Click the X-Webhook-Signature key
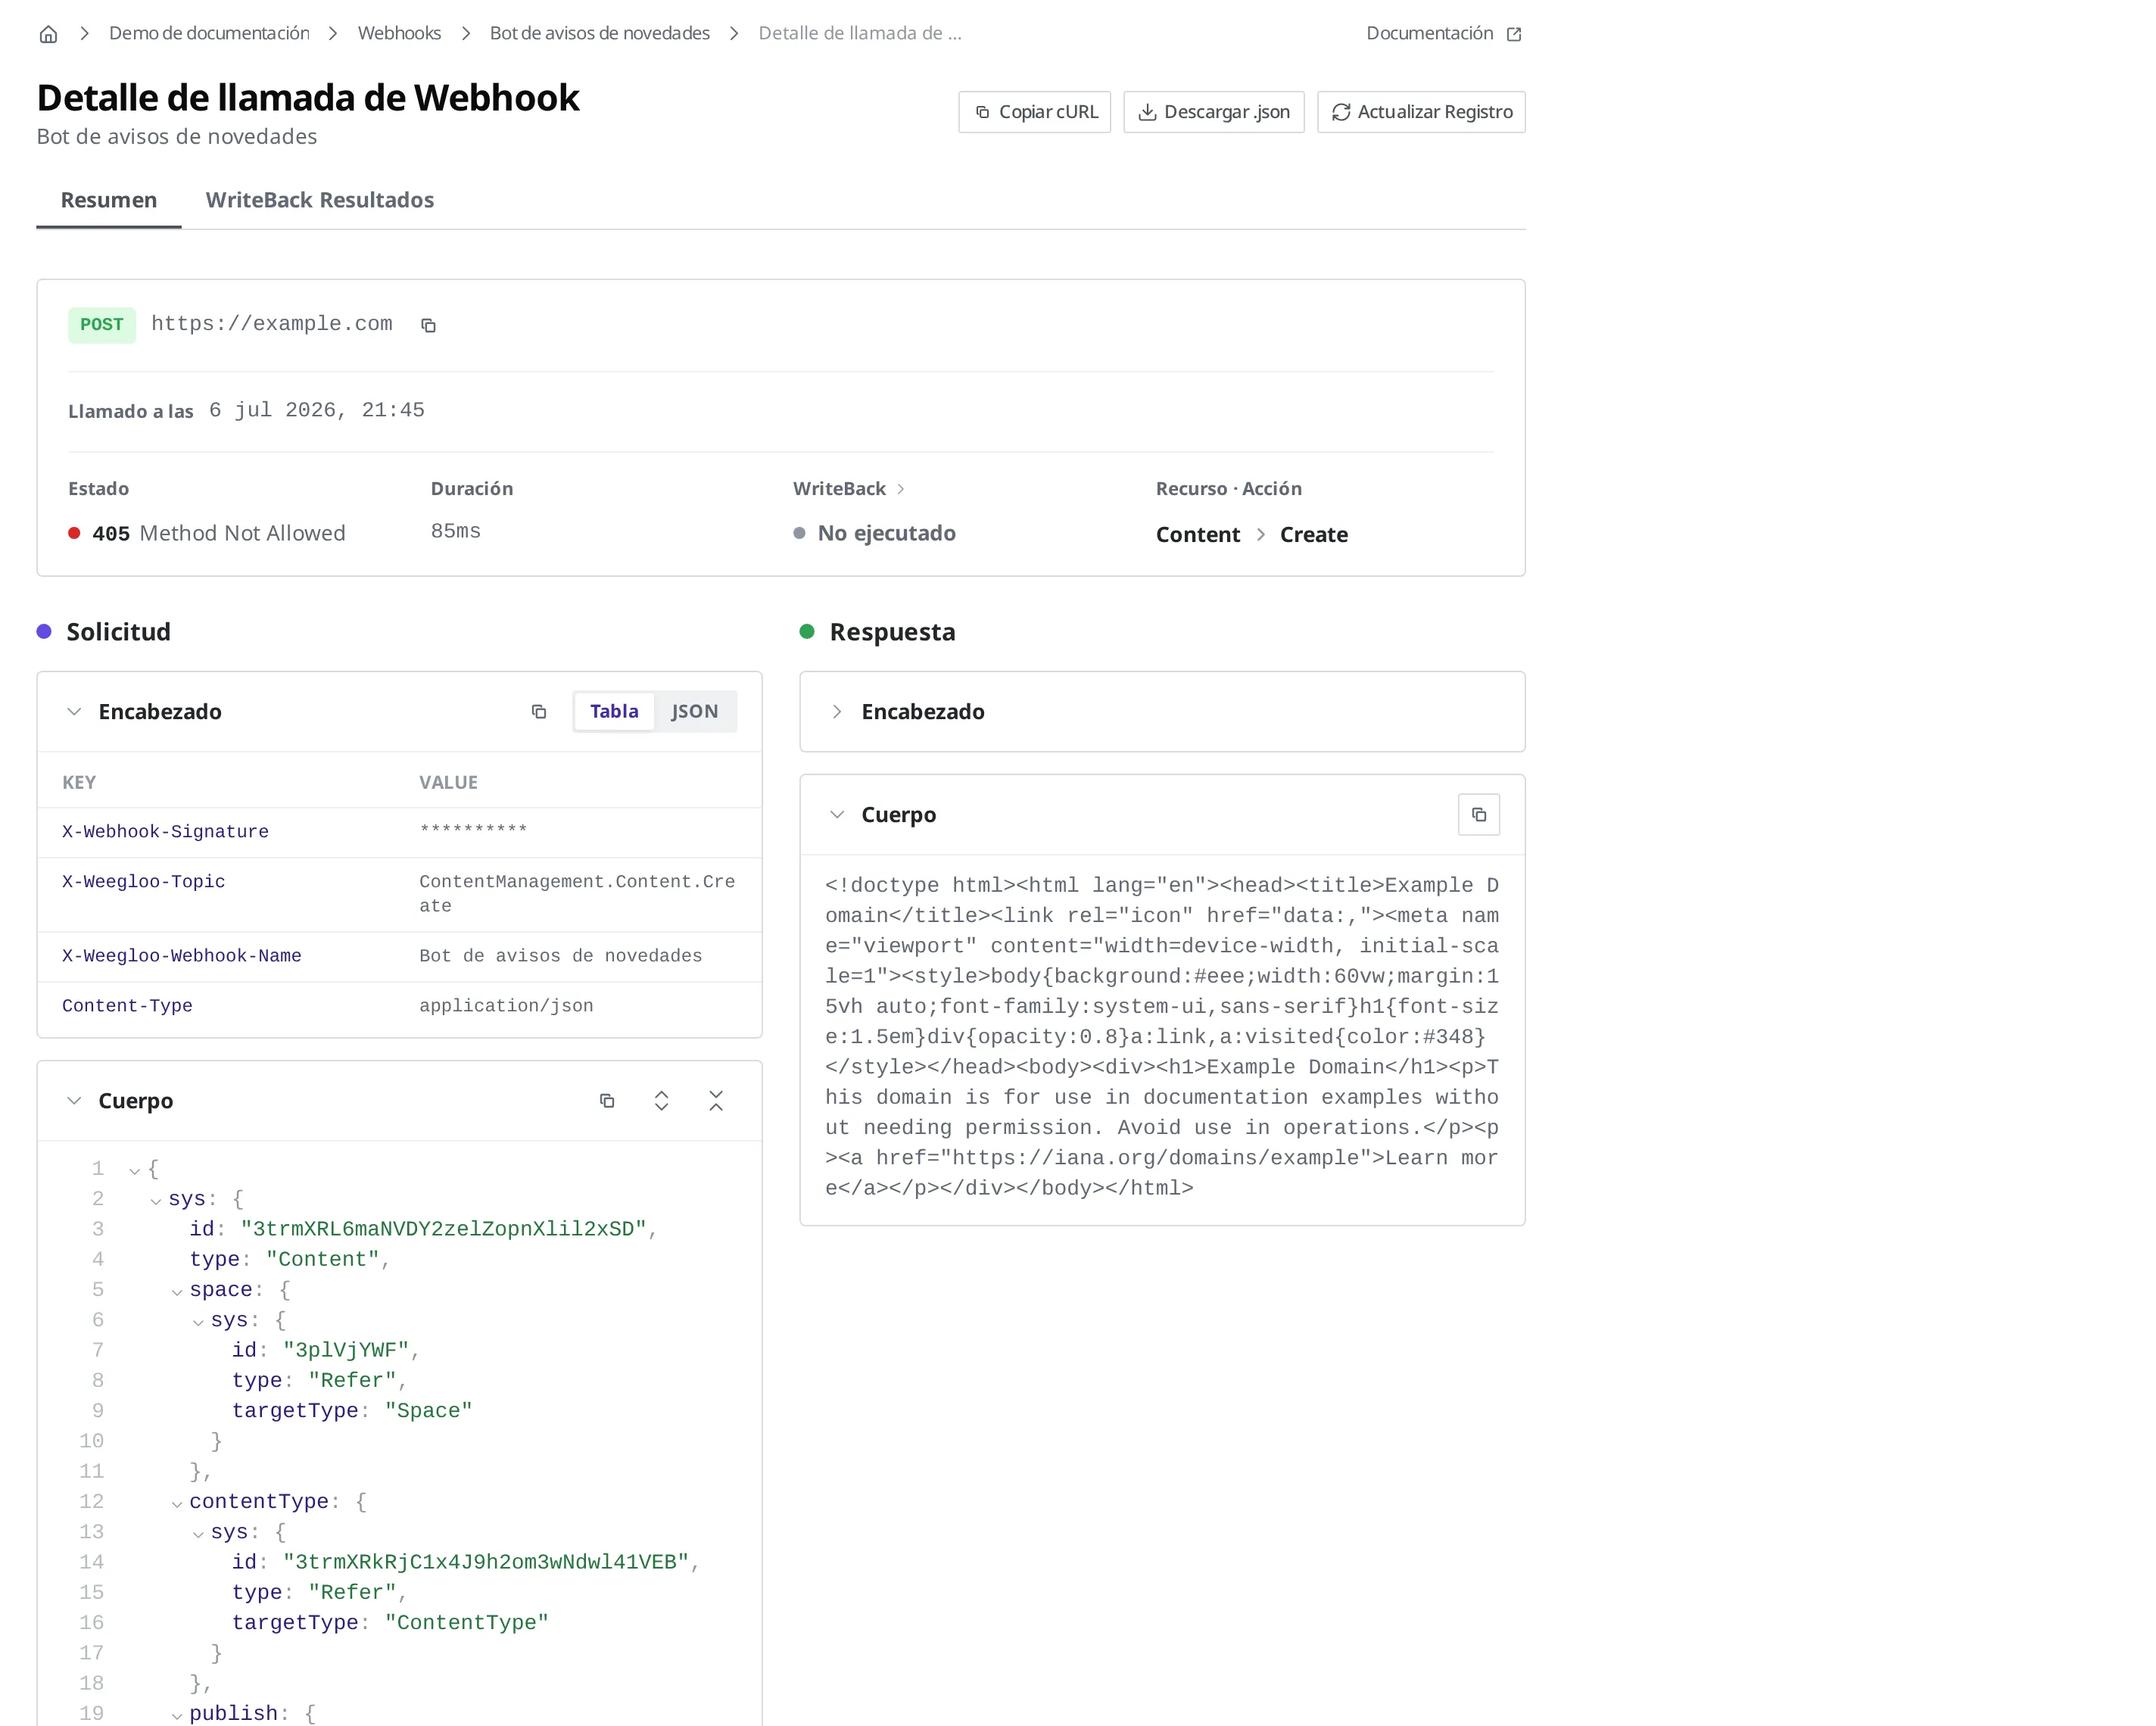Image resolution: width=2156 pixels, height=1726 pixels. pos(165,832)
